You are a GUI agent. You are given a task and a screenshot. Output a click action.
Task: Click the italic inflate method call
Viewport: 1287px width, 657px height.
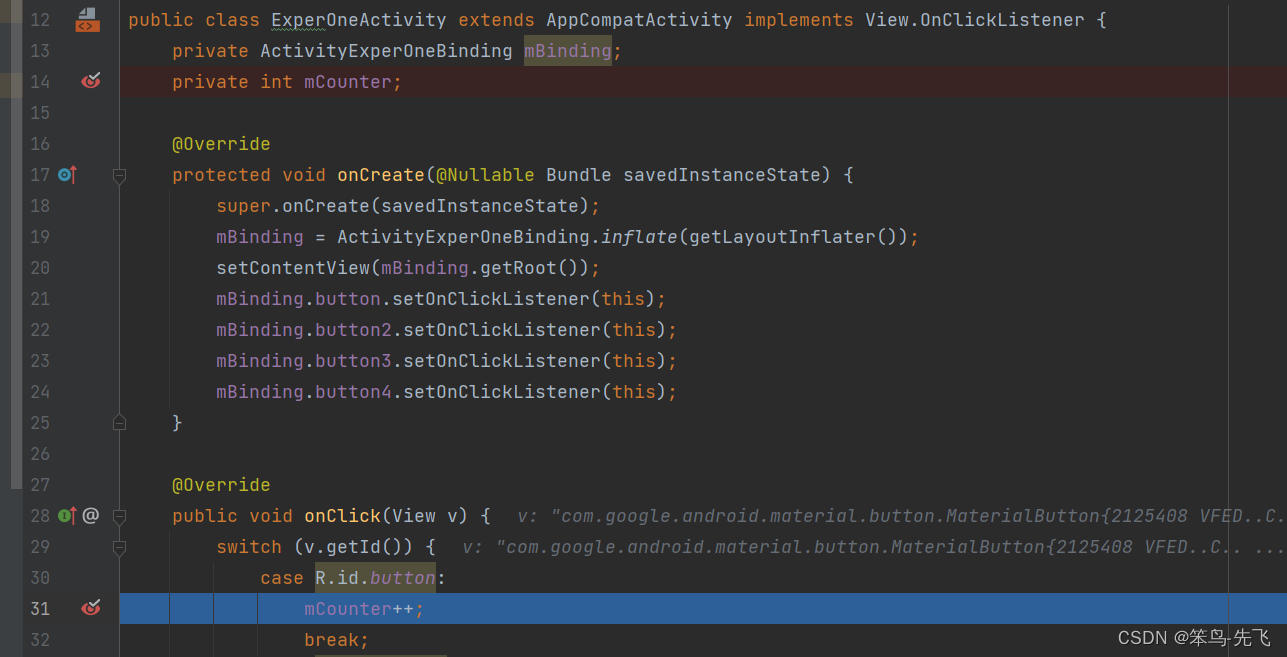click(639, 237)
